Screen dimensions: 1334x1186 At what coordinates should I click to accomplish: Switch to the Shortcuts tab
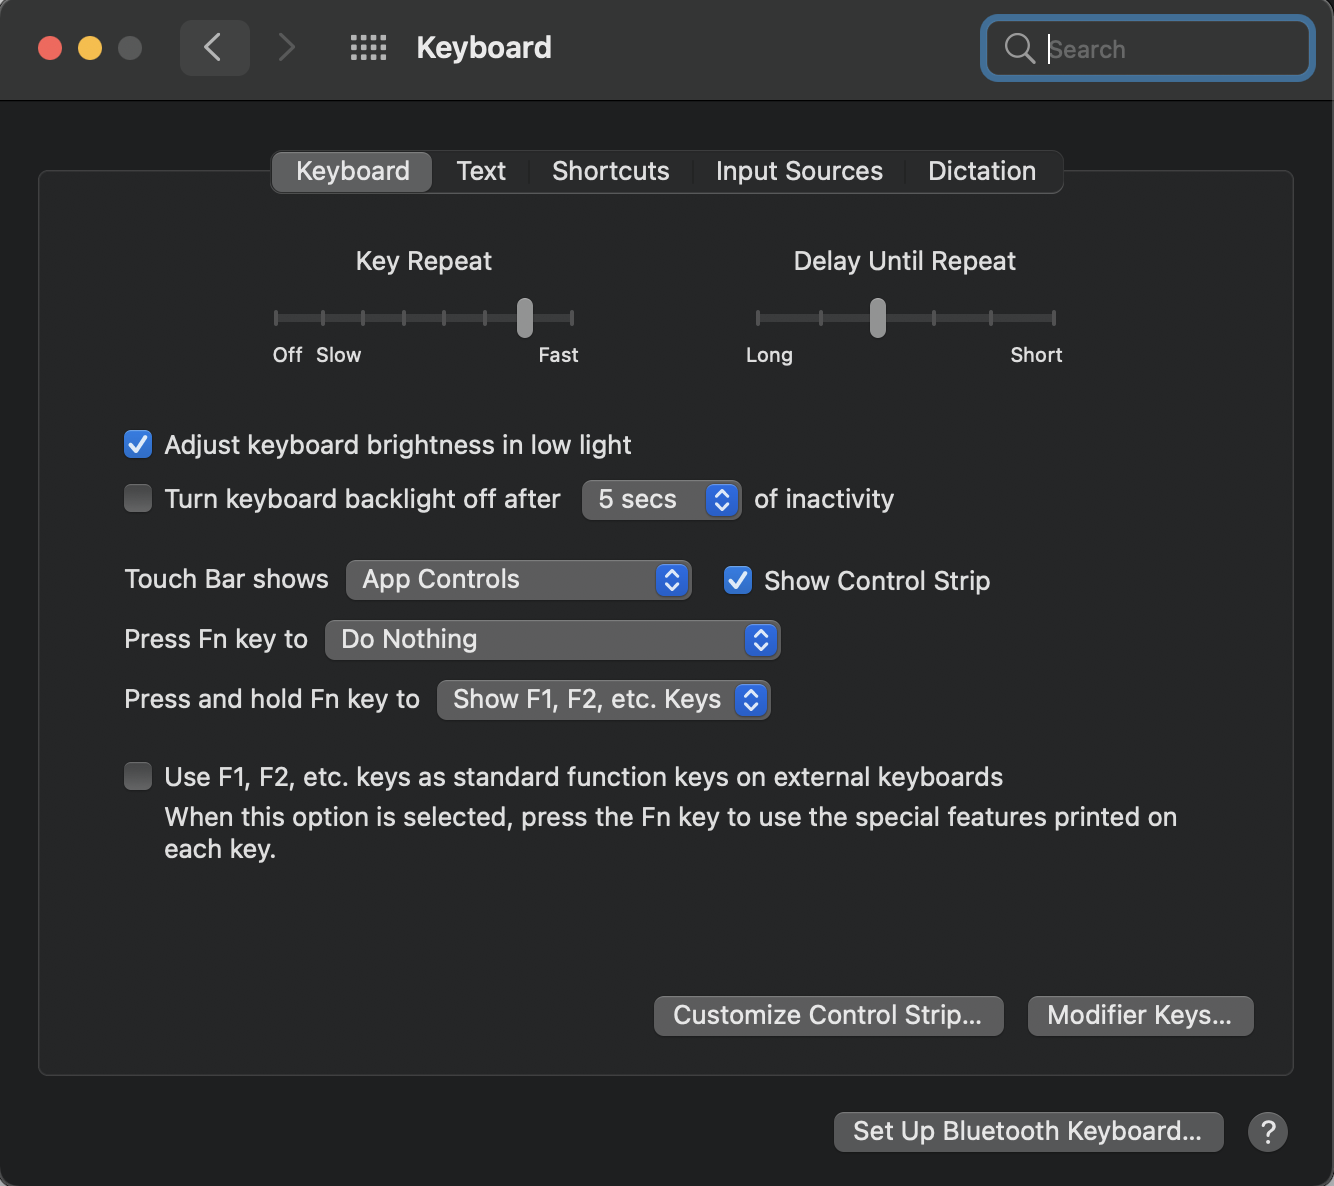coord(611,171)
